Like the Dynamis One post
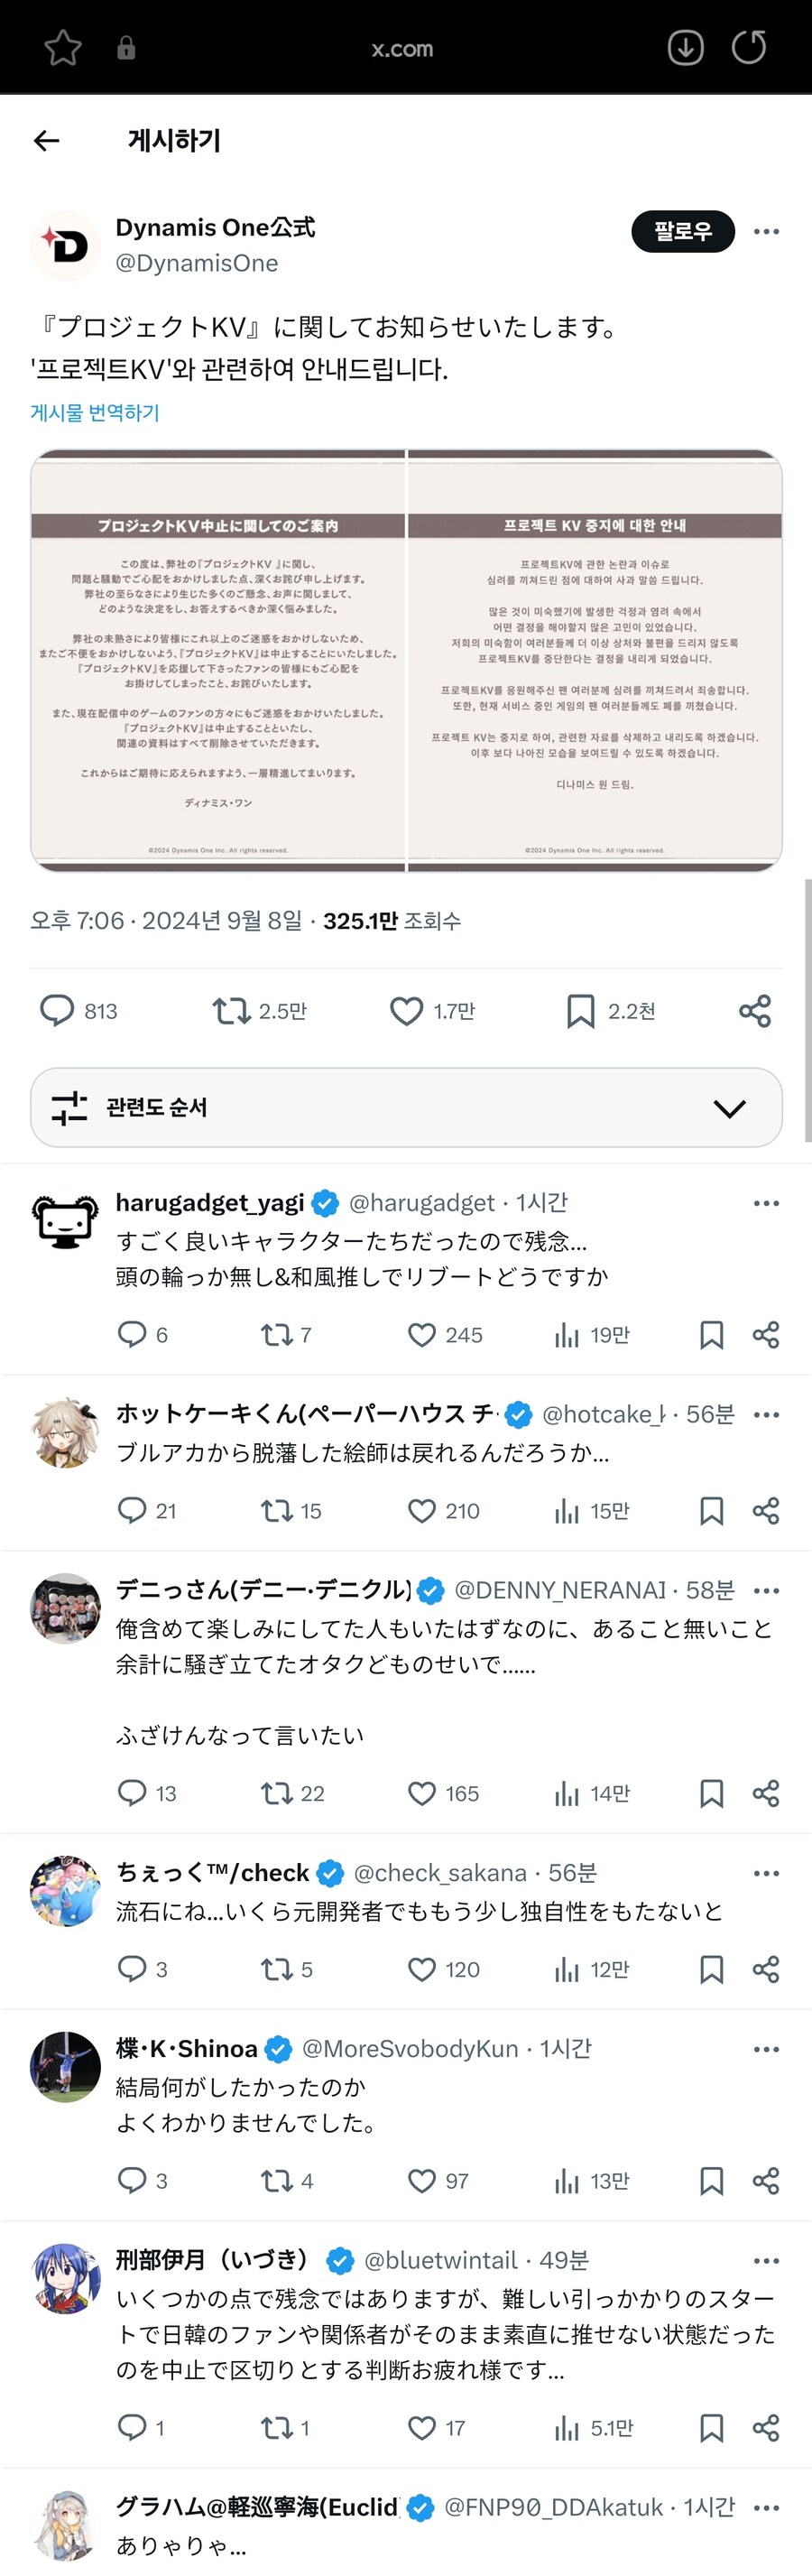Viewport: 812px width, 2576px height. (405, 1011)
